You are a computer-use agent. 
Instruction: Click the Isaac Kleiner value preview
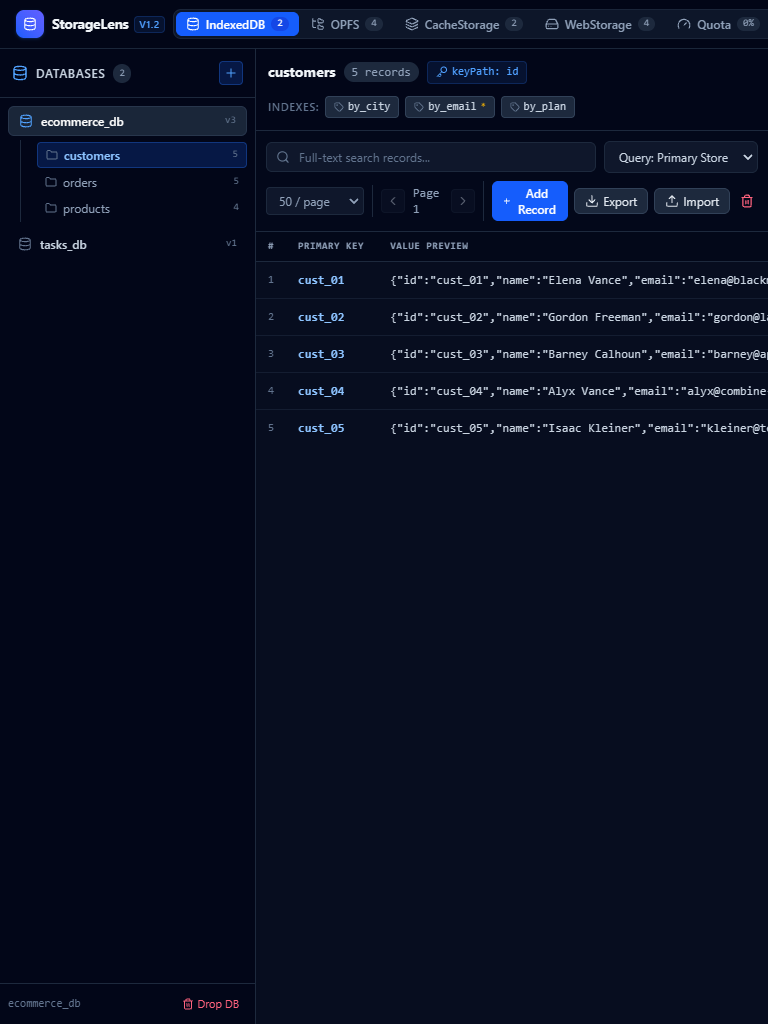pos(579,428)
